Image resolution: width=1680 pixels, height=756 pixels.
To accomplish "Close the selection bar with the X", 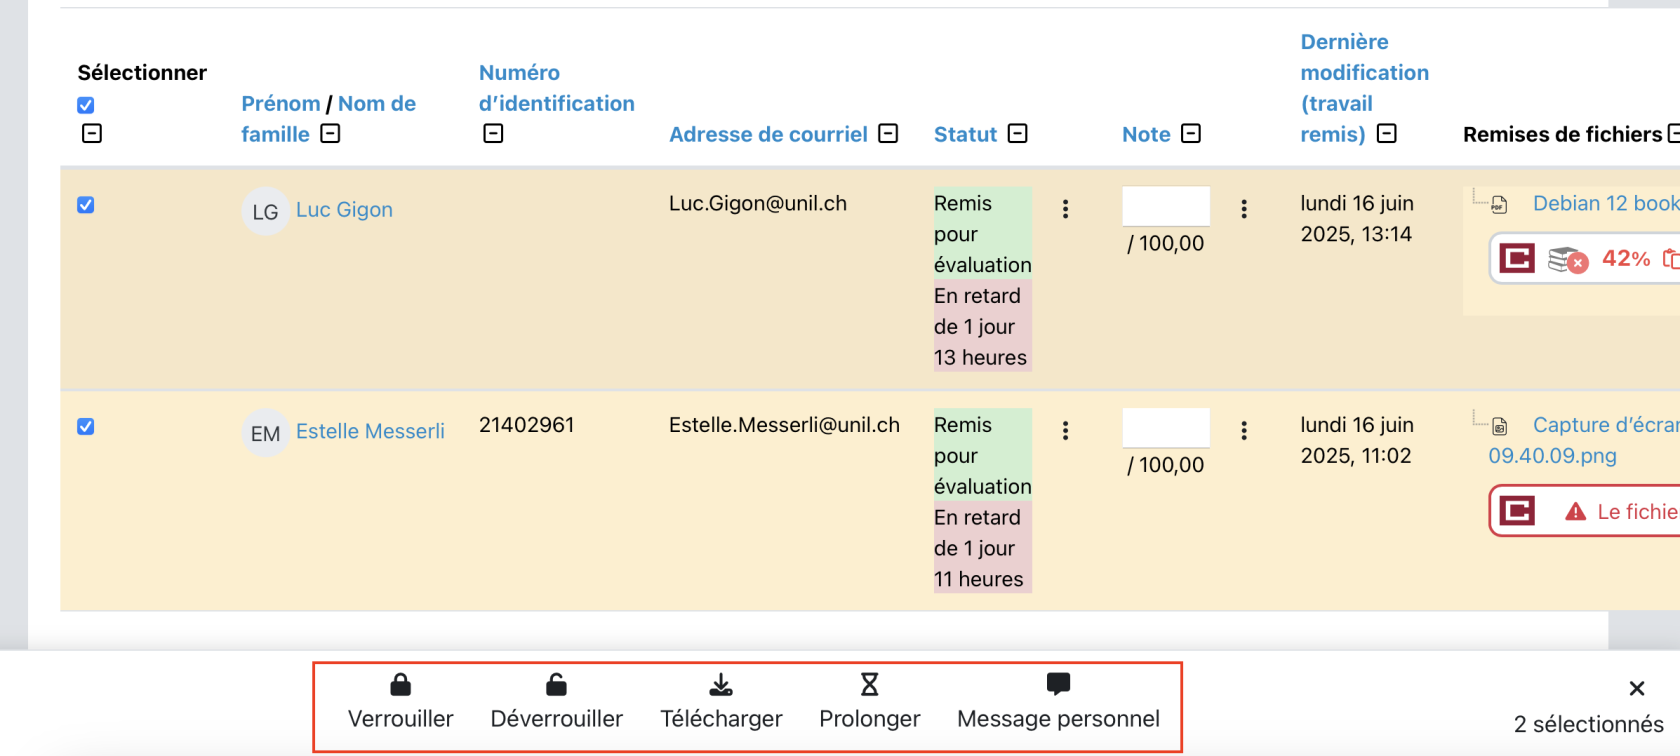I will (x=1636, y=688).
